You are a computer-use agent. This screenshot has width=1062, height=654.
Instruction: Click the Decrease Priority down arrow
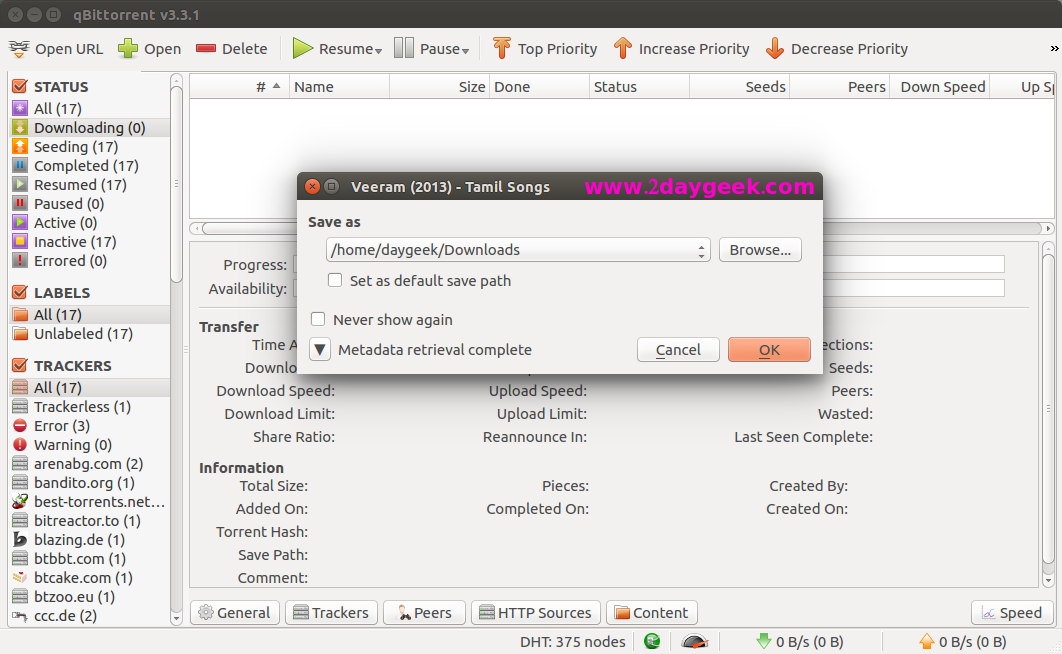774,49
